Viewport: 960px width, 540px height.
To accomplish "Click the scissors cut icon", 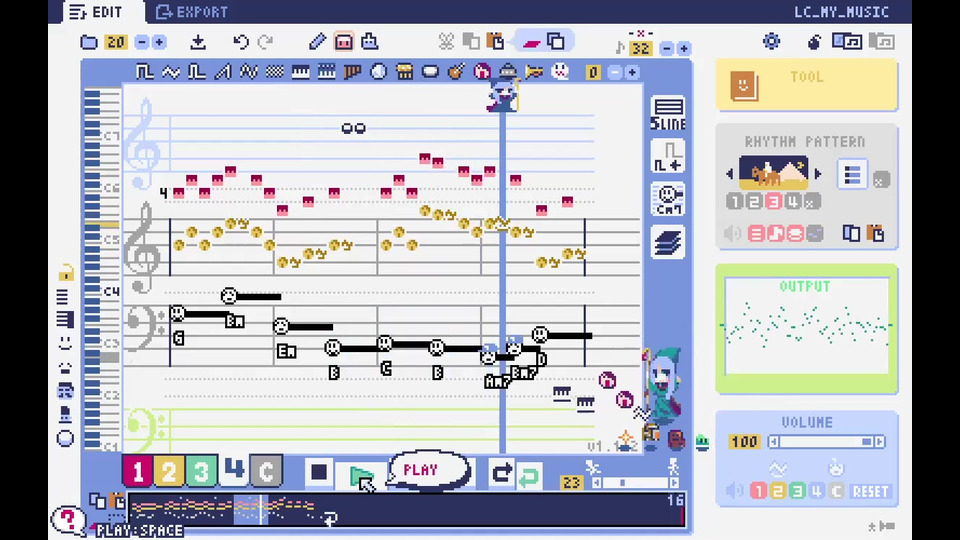I will point(446,42).
